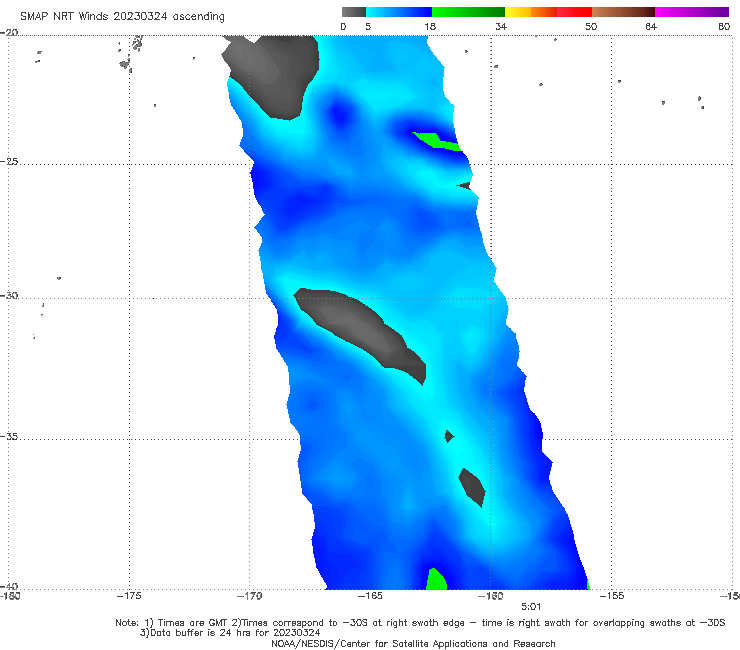Click the gray low-wind patch at top of swath
Screen dimensions: 740x650
coord(274,76)
